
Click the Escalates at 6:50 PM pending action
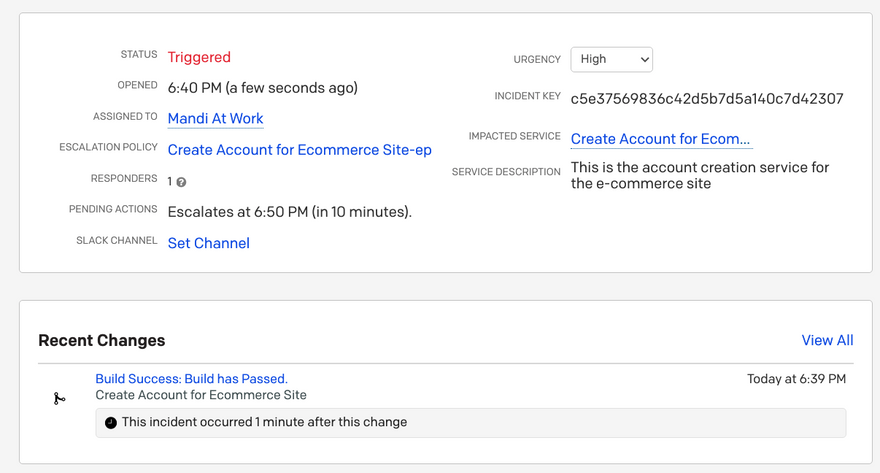click(289, 212)
